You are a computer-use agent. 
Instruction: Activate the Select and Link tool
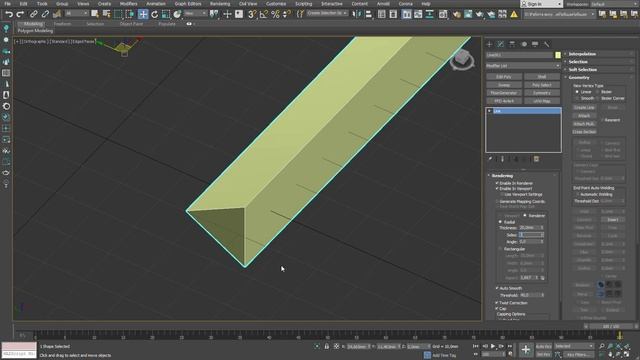tap(33, 14)
